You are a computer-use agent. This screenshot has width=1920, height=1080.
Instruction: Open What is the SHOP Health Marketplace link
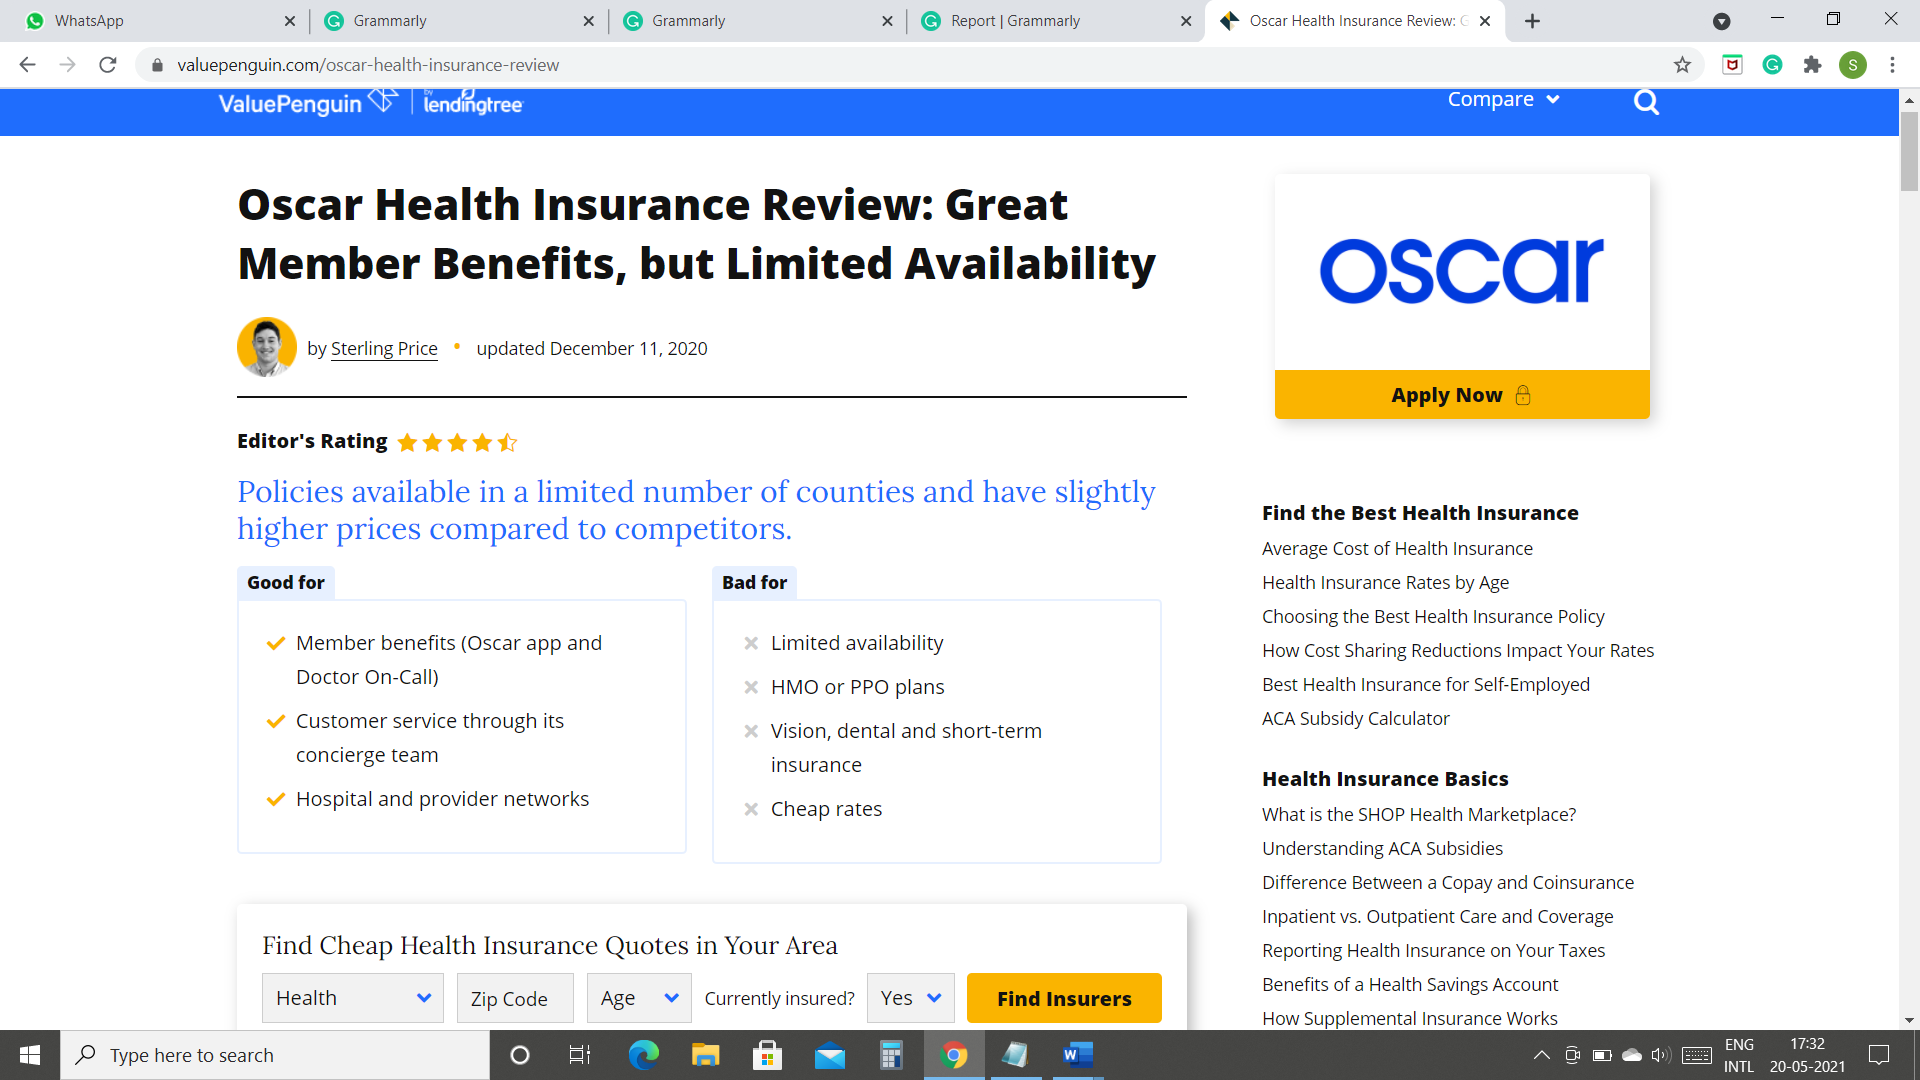coord(1418,815)
